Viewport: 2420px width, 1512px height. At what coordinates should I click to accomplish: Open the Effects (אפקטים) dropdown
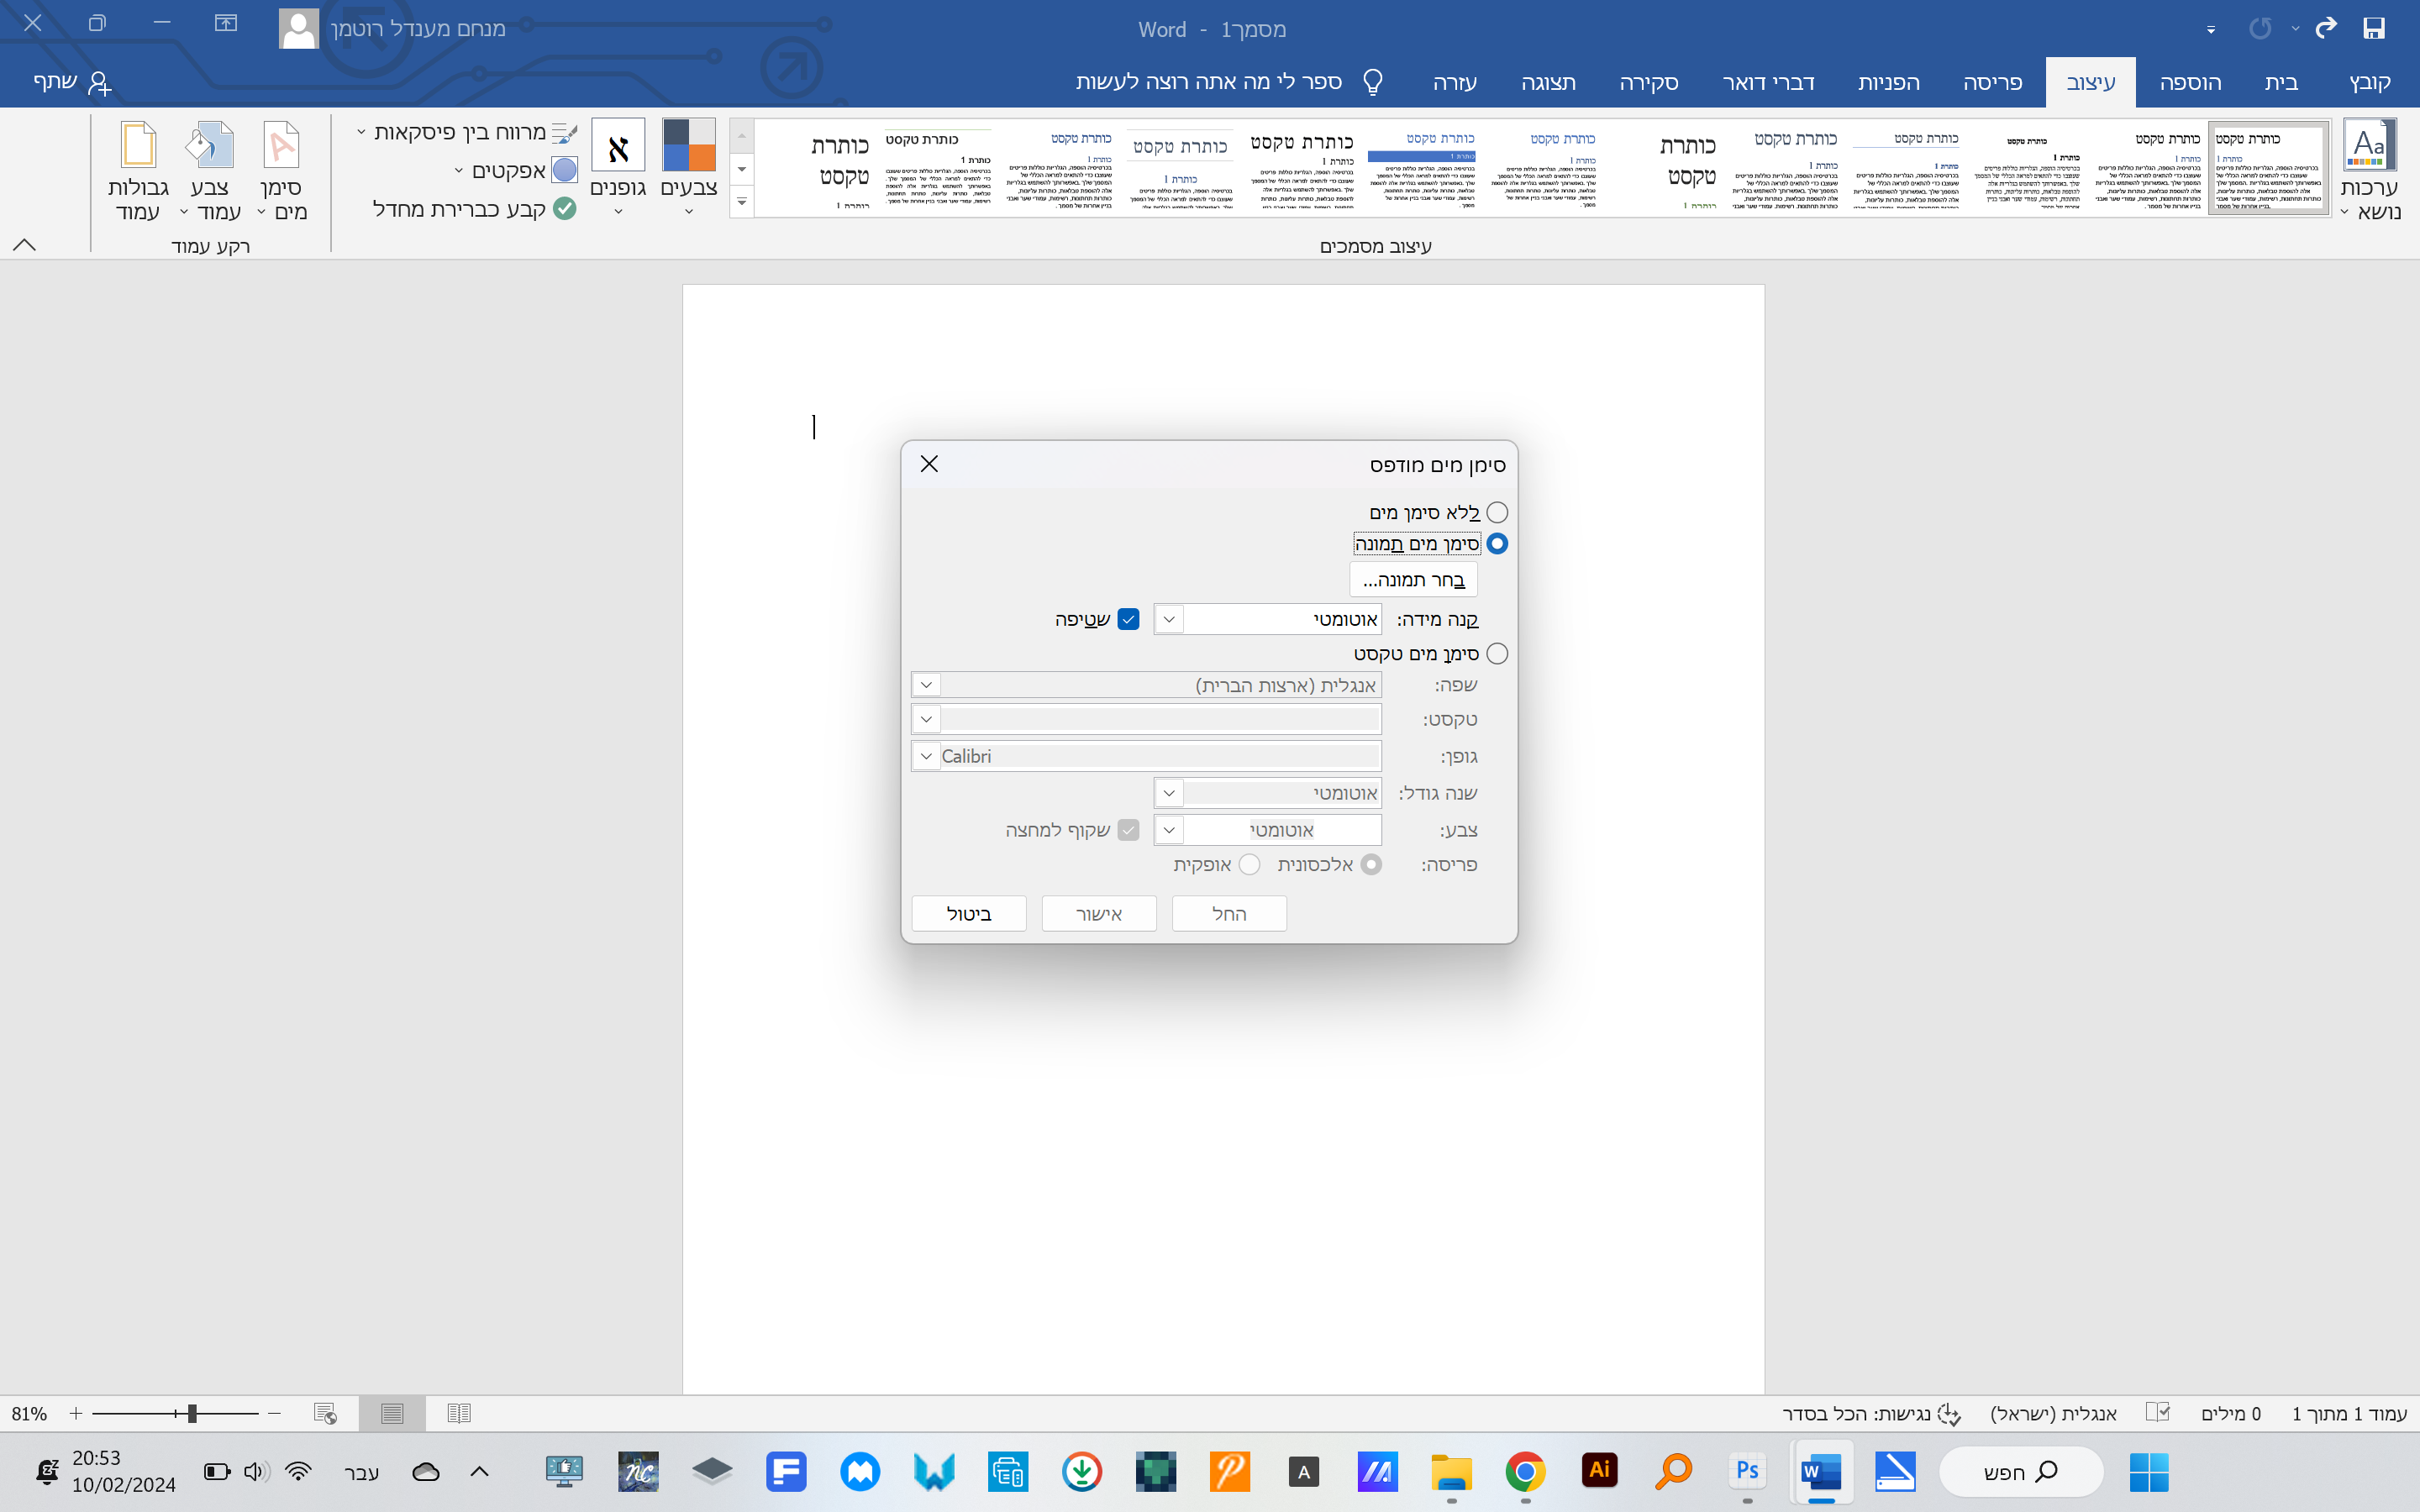pos(508,170)
